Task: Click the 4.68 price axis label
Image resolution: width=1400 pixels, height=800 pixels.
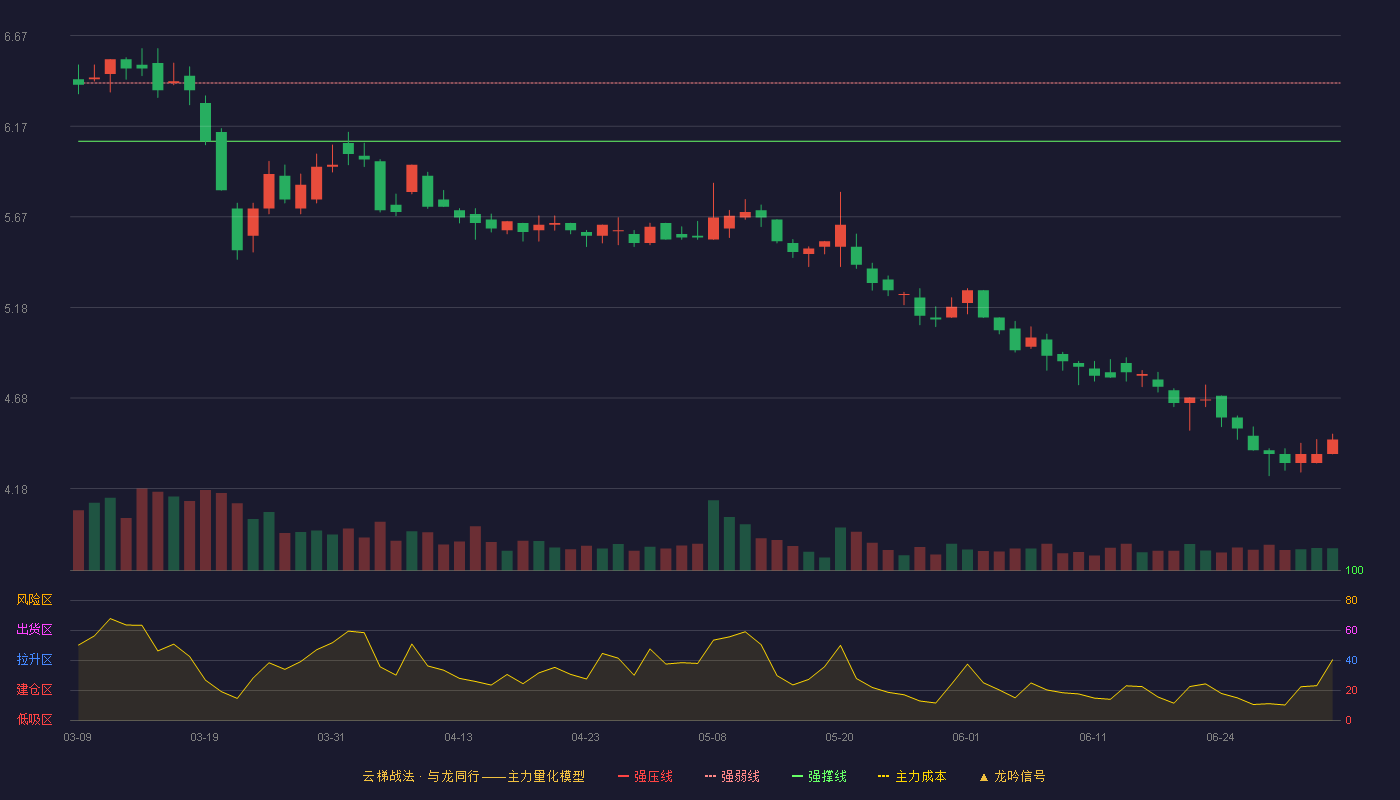Action: (15, 399)
